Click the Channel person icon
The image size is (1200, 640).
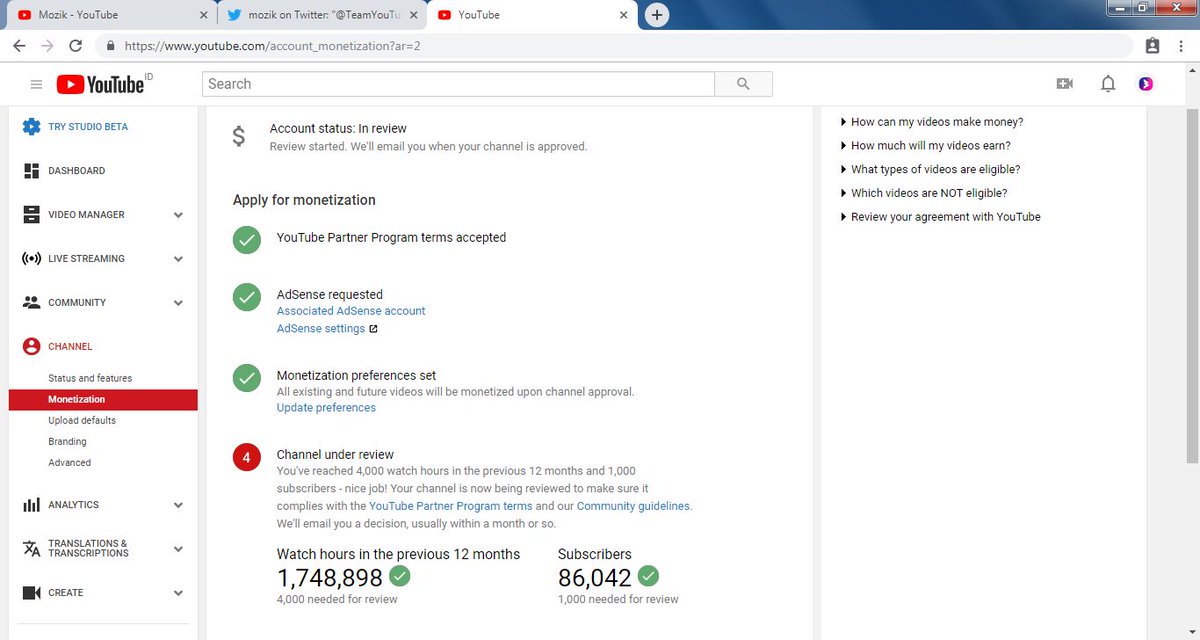pyautogui.click(x=32, y=346)
